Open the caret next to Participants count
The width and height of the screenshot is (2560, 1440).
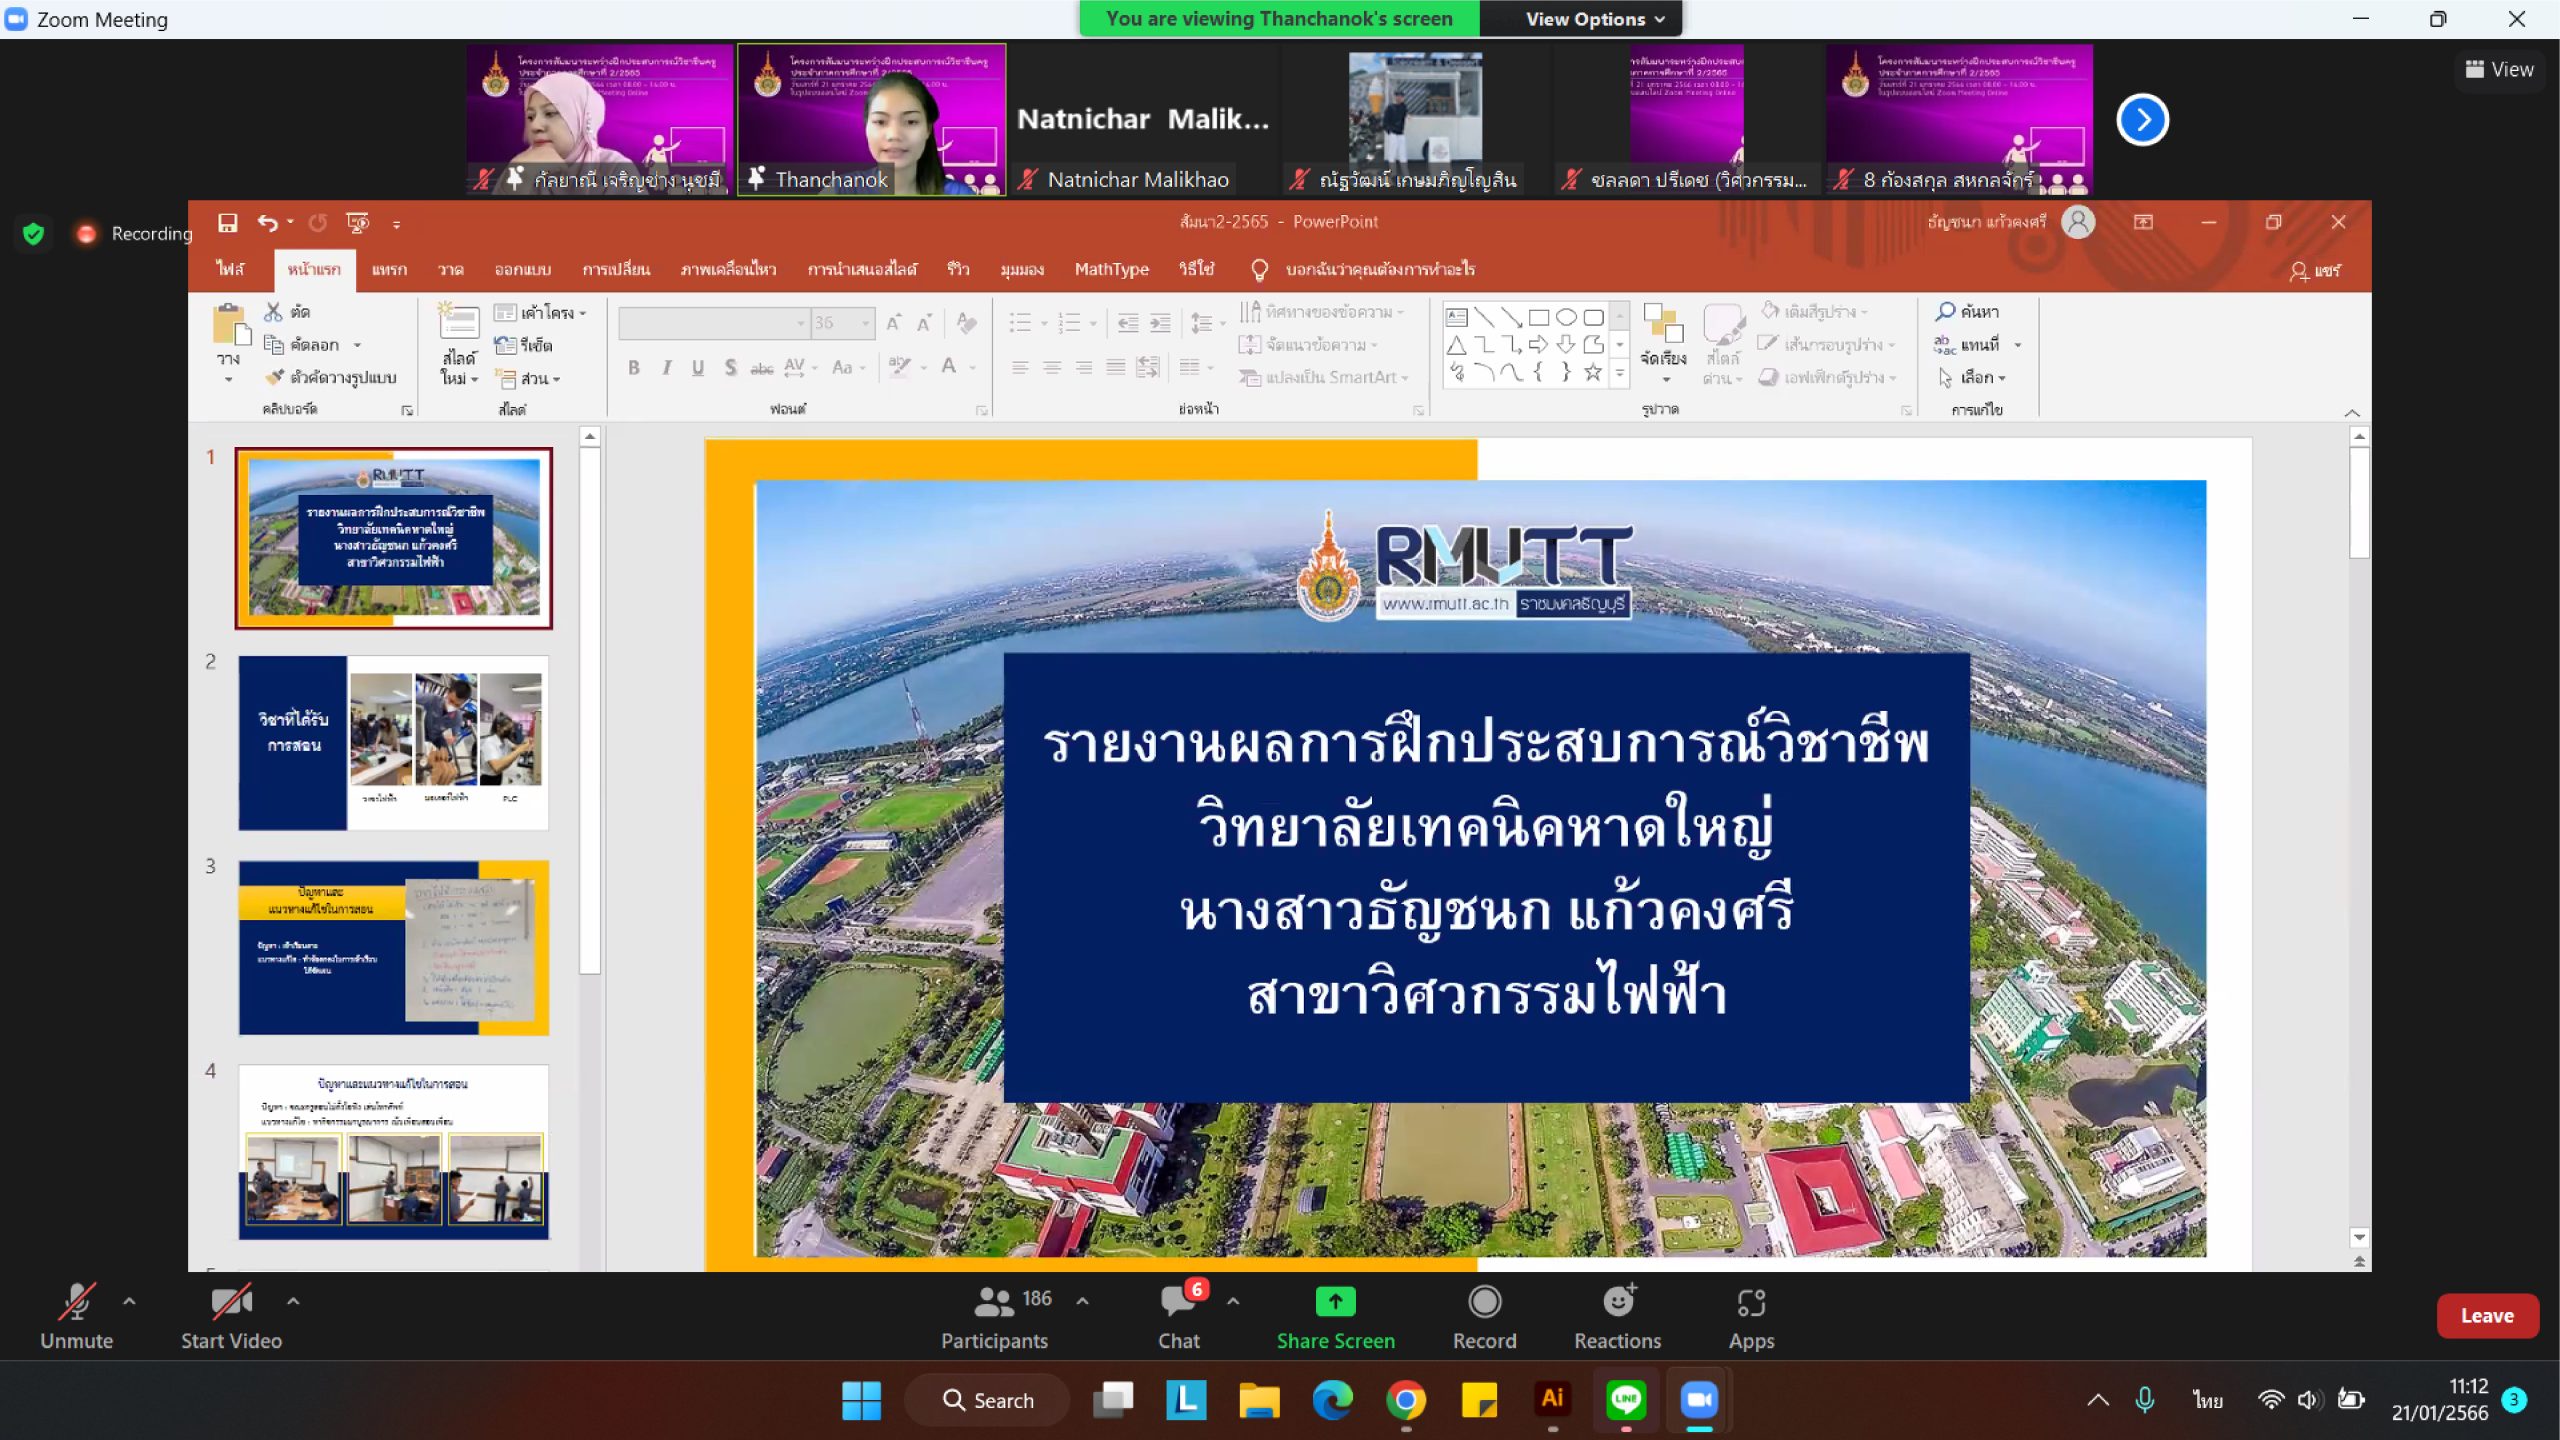[1082, 1301]
